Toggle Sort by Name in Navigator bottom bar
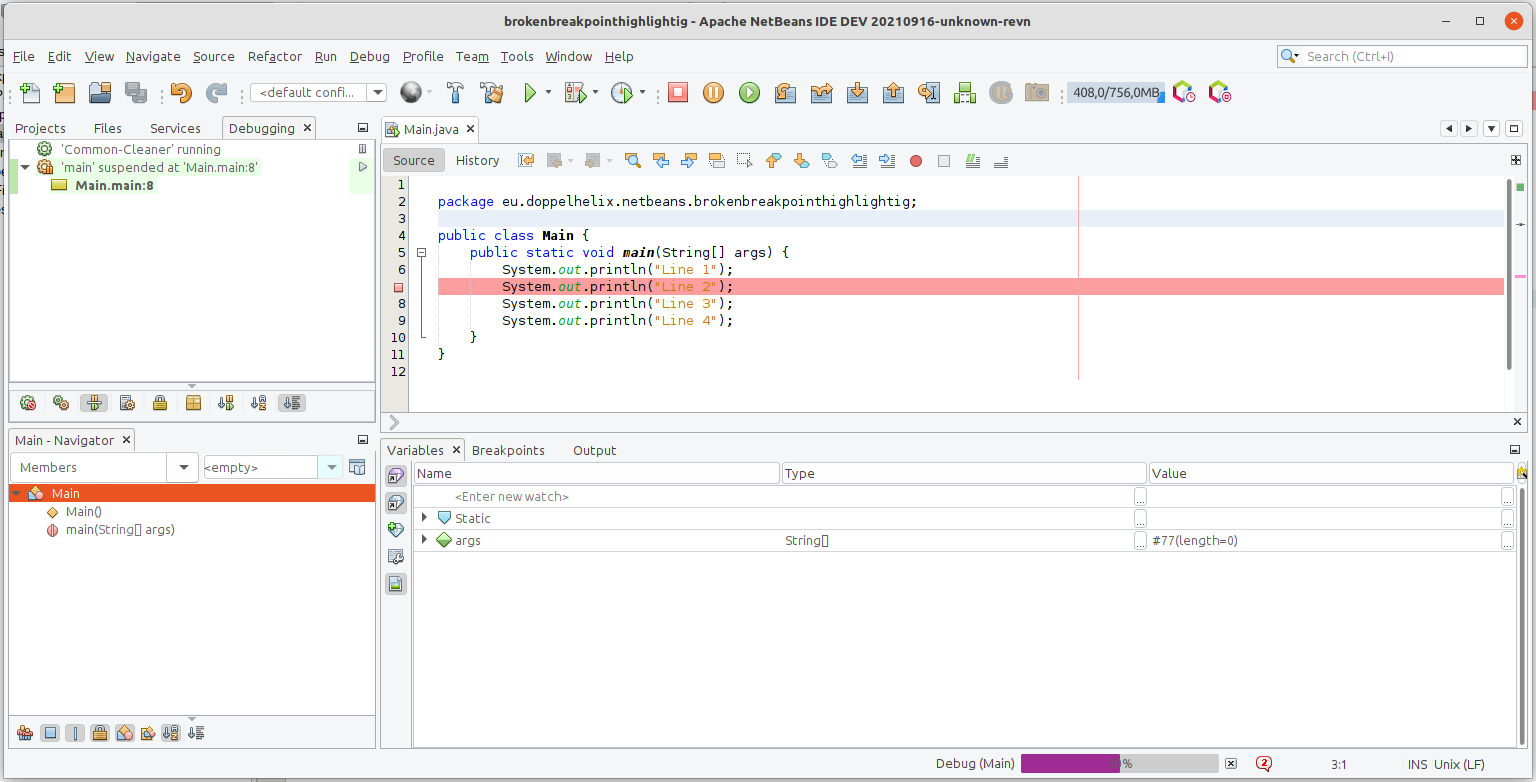1536x782 pixels. point(171,733)
